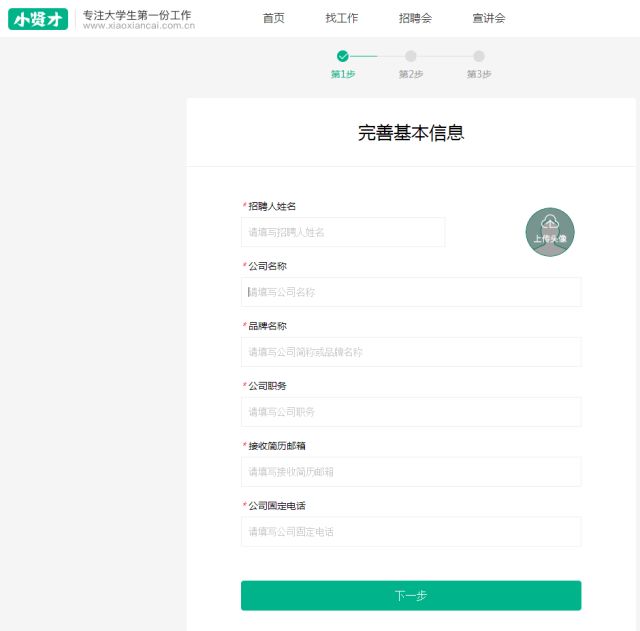Click the 专注大学生第一份工作 slogan
Screen dimensions: 640x631
[x=137, y=15]
